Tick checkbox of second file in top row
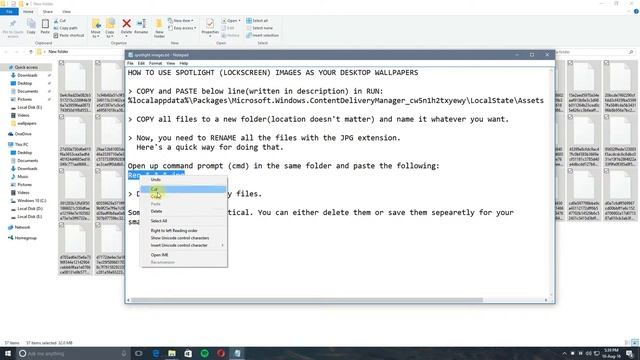This screenshot has width=640, height=360. [x=98, y=63]
